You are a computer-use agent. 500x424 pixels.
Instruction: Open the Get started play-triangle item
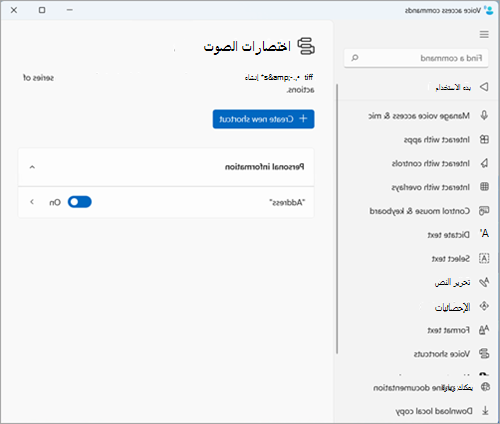484,87
